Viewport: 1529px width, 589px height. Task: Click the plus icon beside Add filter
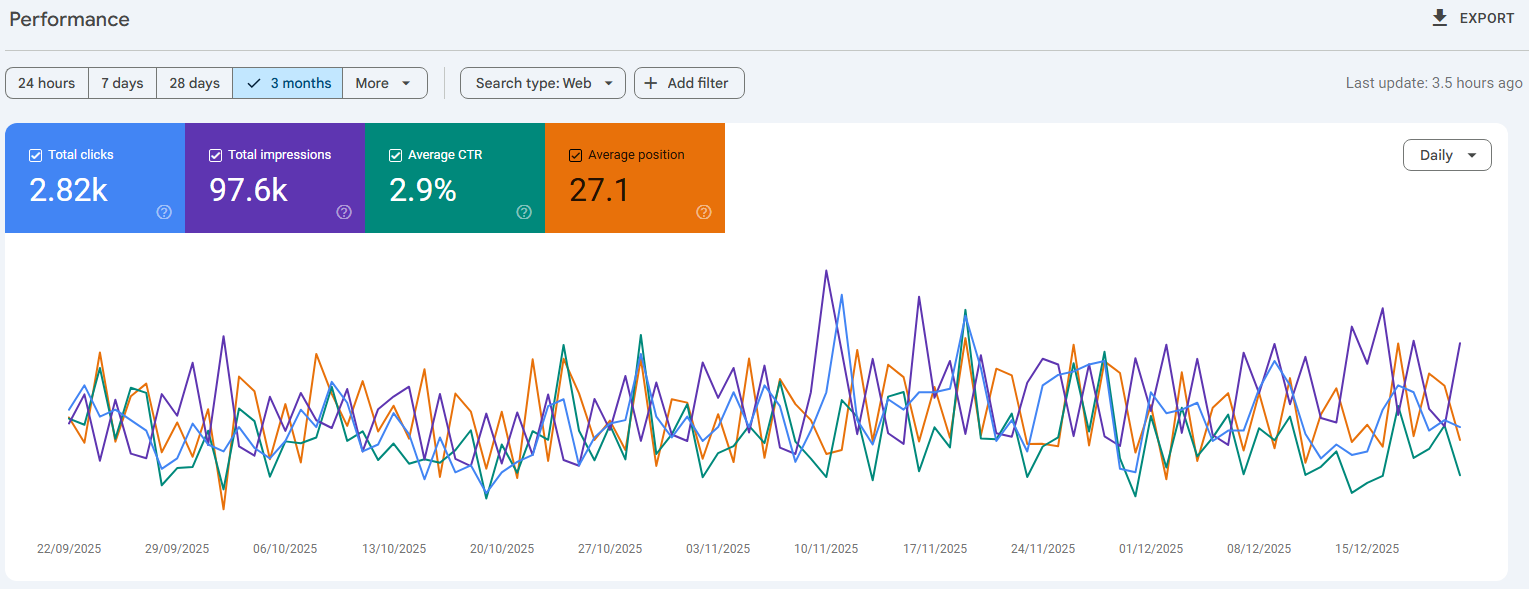point(651,83)
